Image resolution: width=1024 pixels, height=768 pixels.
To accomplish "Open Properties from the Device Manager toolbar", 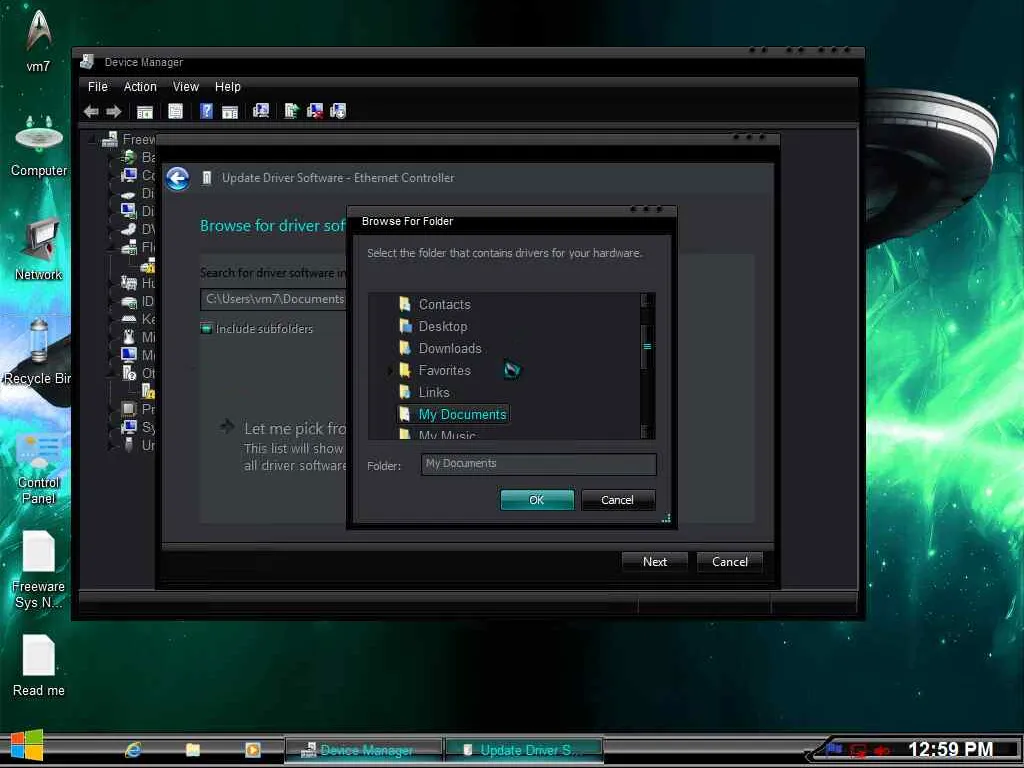I will tap(175, 112).
